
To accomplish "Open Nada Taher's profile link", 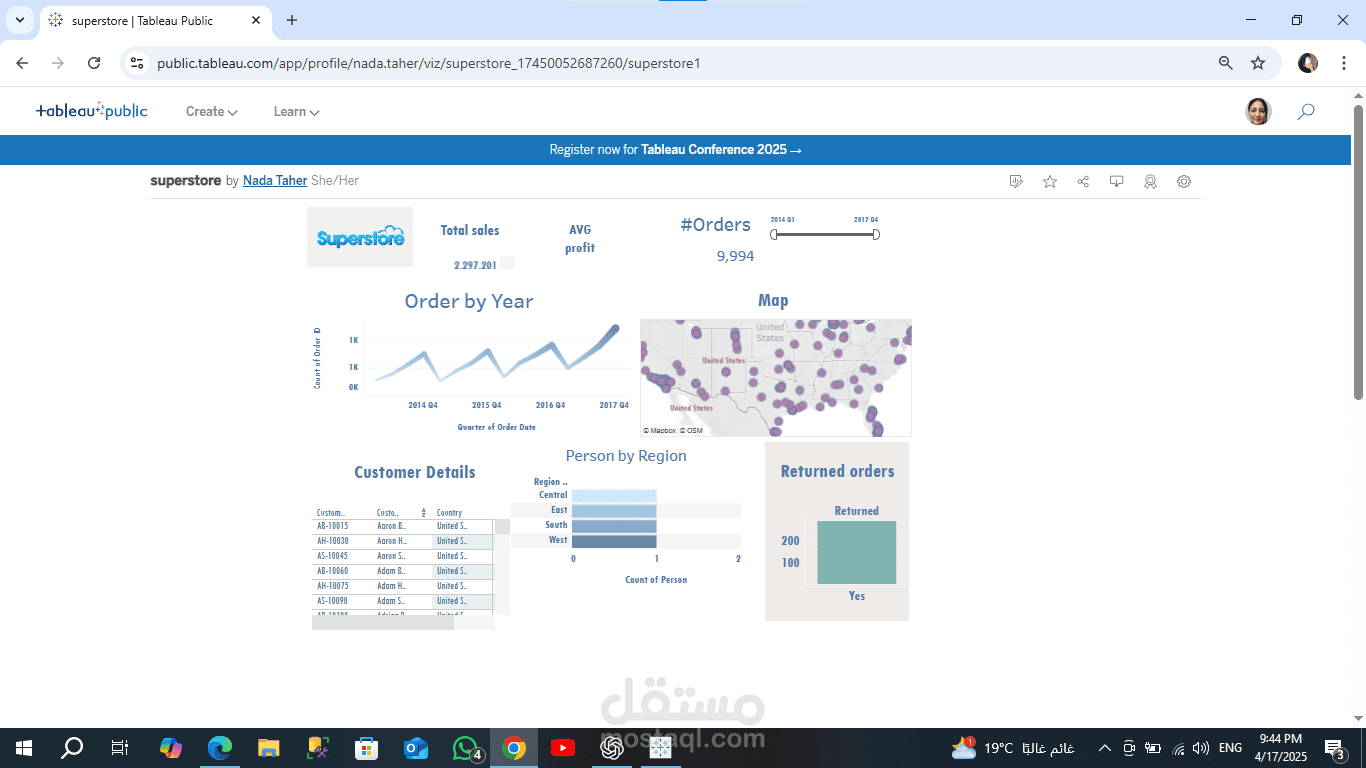I will (x=275, y=181).
